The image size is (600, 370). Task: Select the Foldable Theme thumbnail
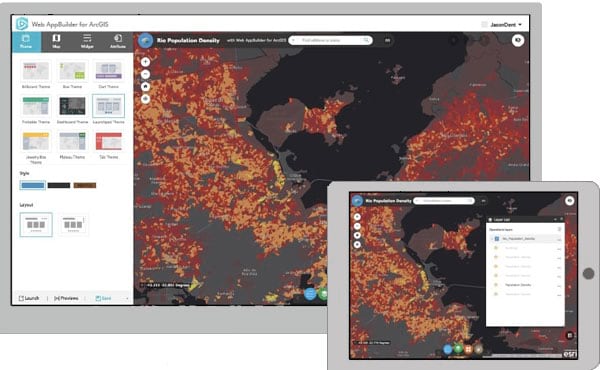(x=36, y=106)
